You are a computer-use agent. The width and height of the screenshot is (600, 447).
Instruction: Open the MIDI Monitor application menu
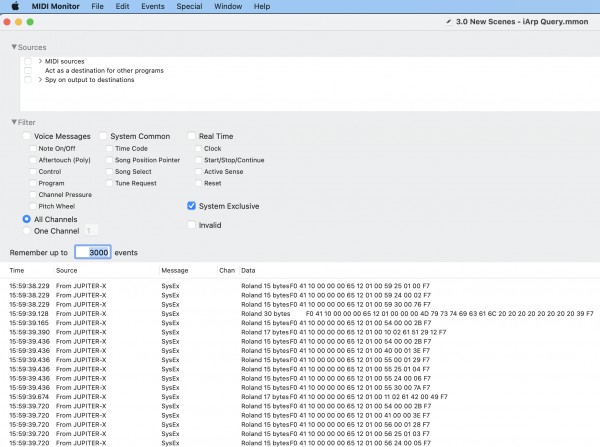55,7
